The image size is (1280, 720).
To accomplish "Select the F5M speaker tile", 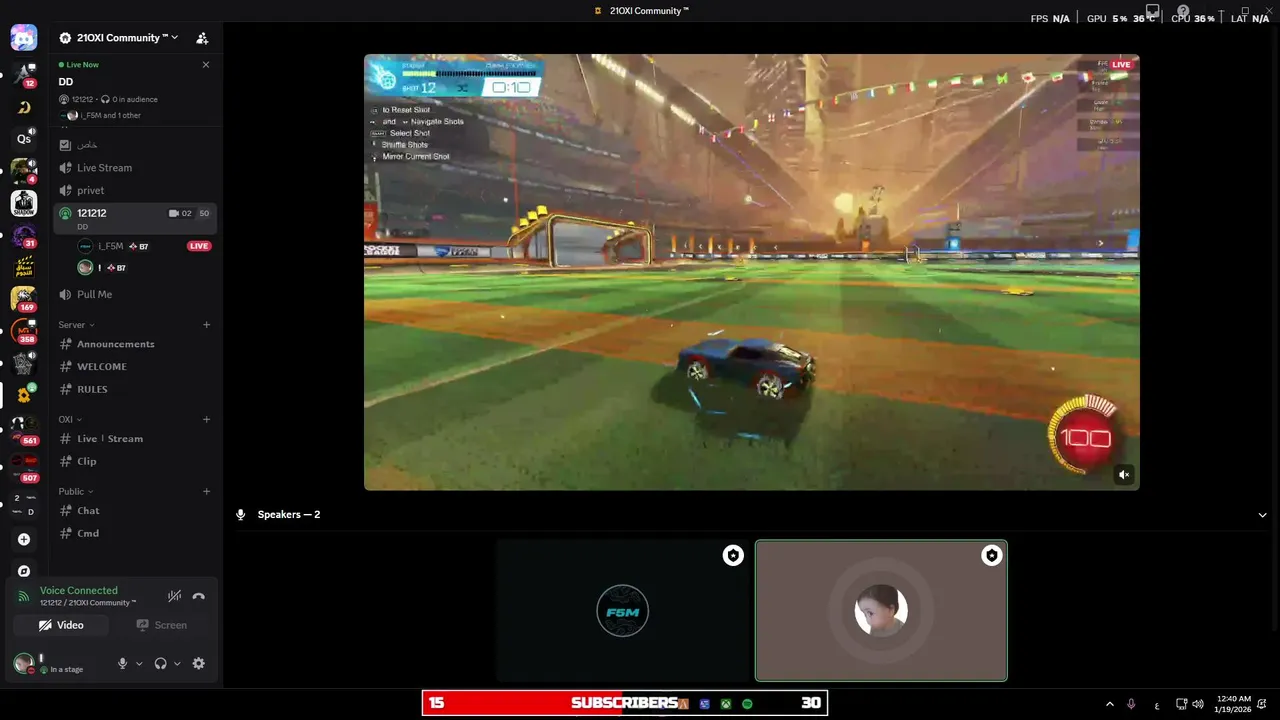I will [623, 610].
